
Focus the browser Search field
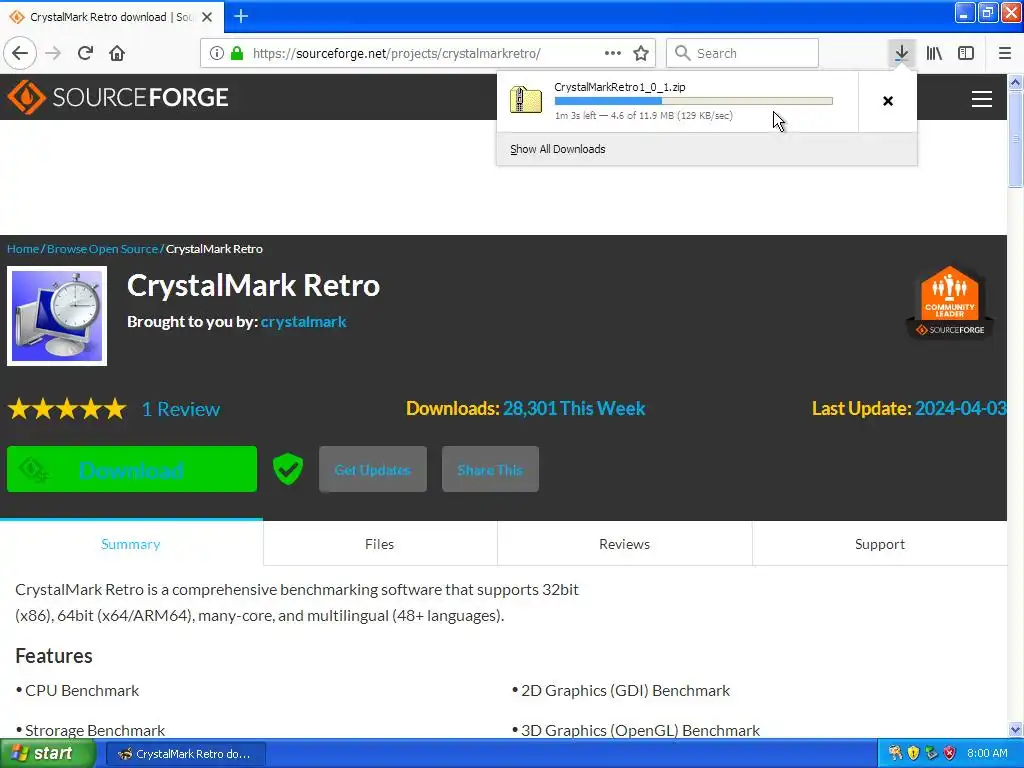point(742,53)
